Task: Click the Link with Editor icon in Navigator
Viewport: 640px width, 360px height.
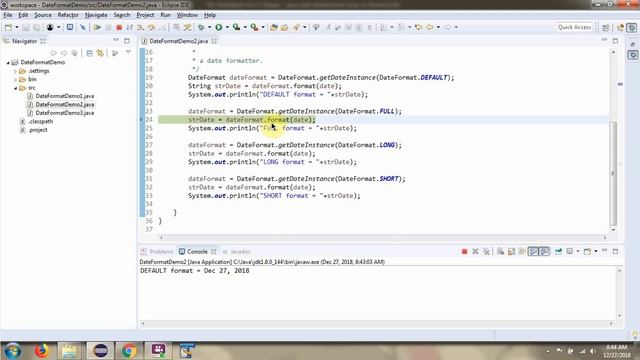Action: (x=100, y=53)
